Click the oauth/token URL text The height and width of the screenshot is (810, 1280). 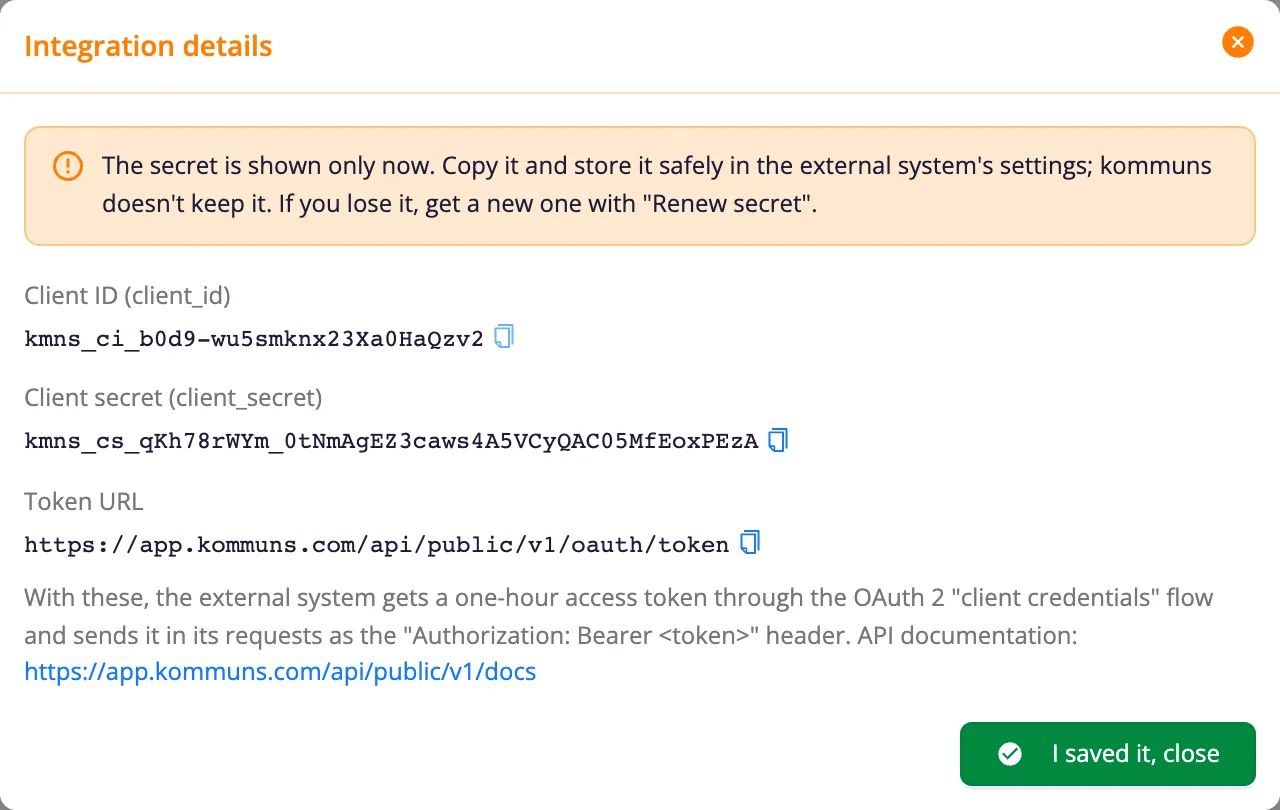377,545
